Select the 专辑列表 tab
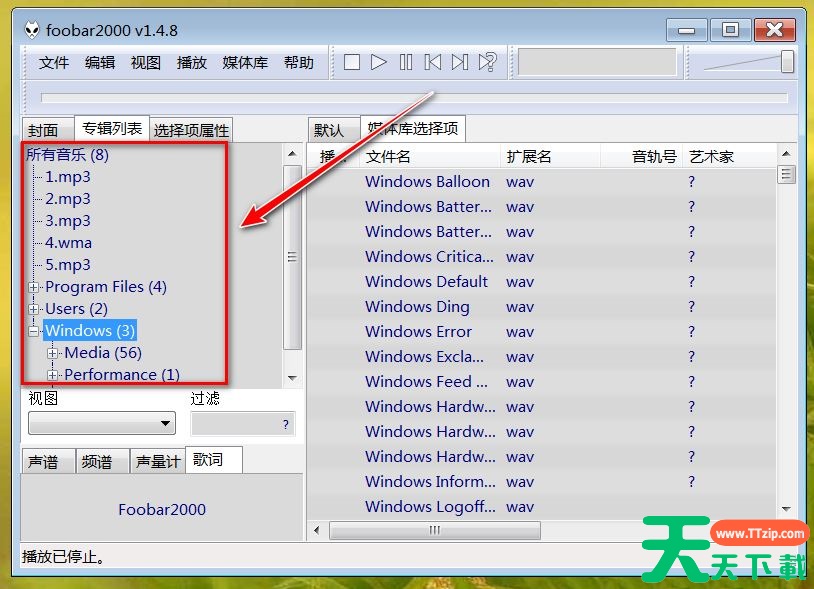This screenshot has height=589, width=814. tap(112, 128)
